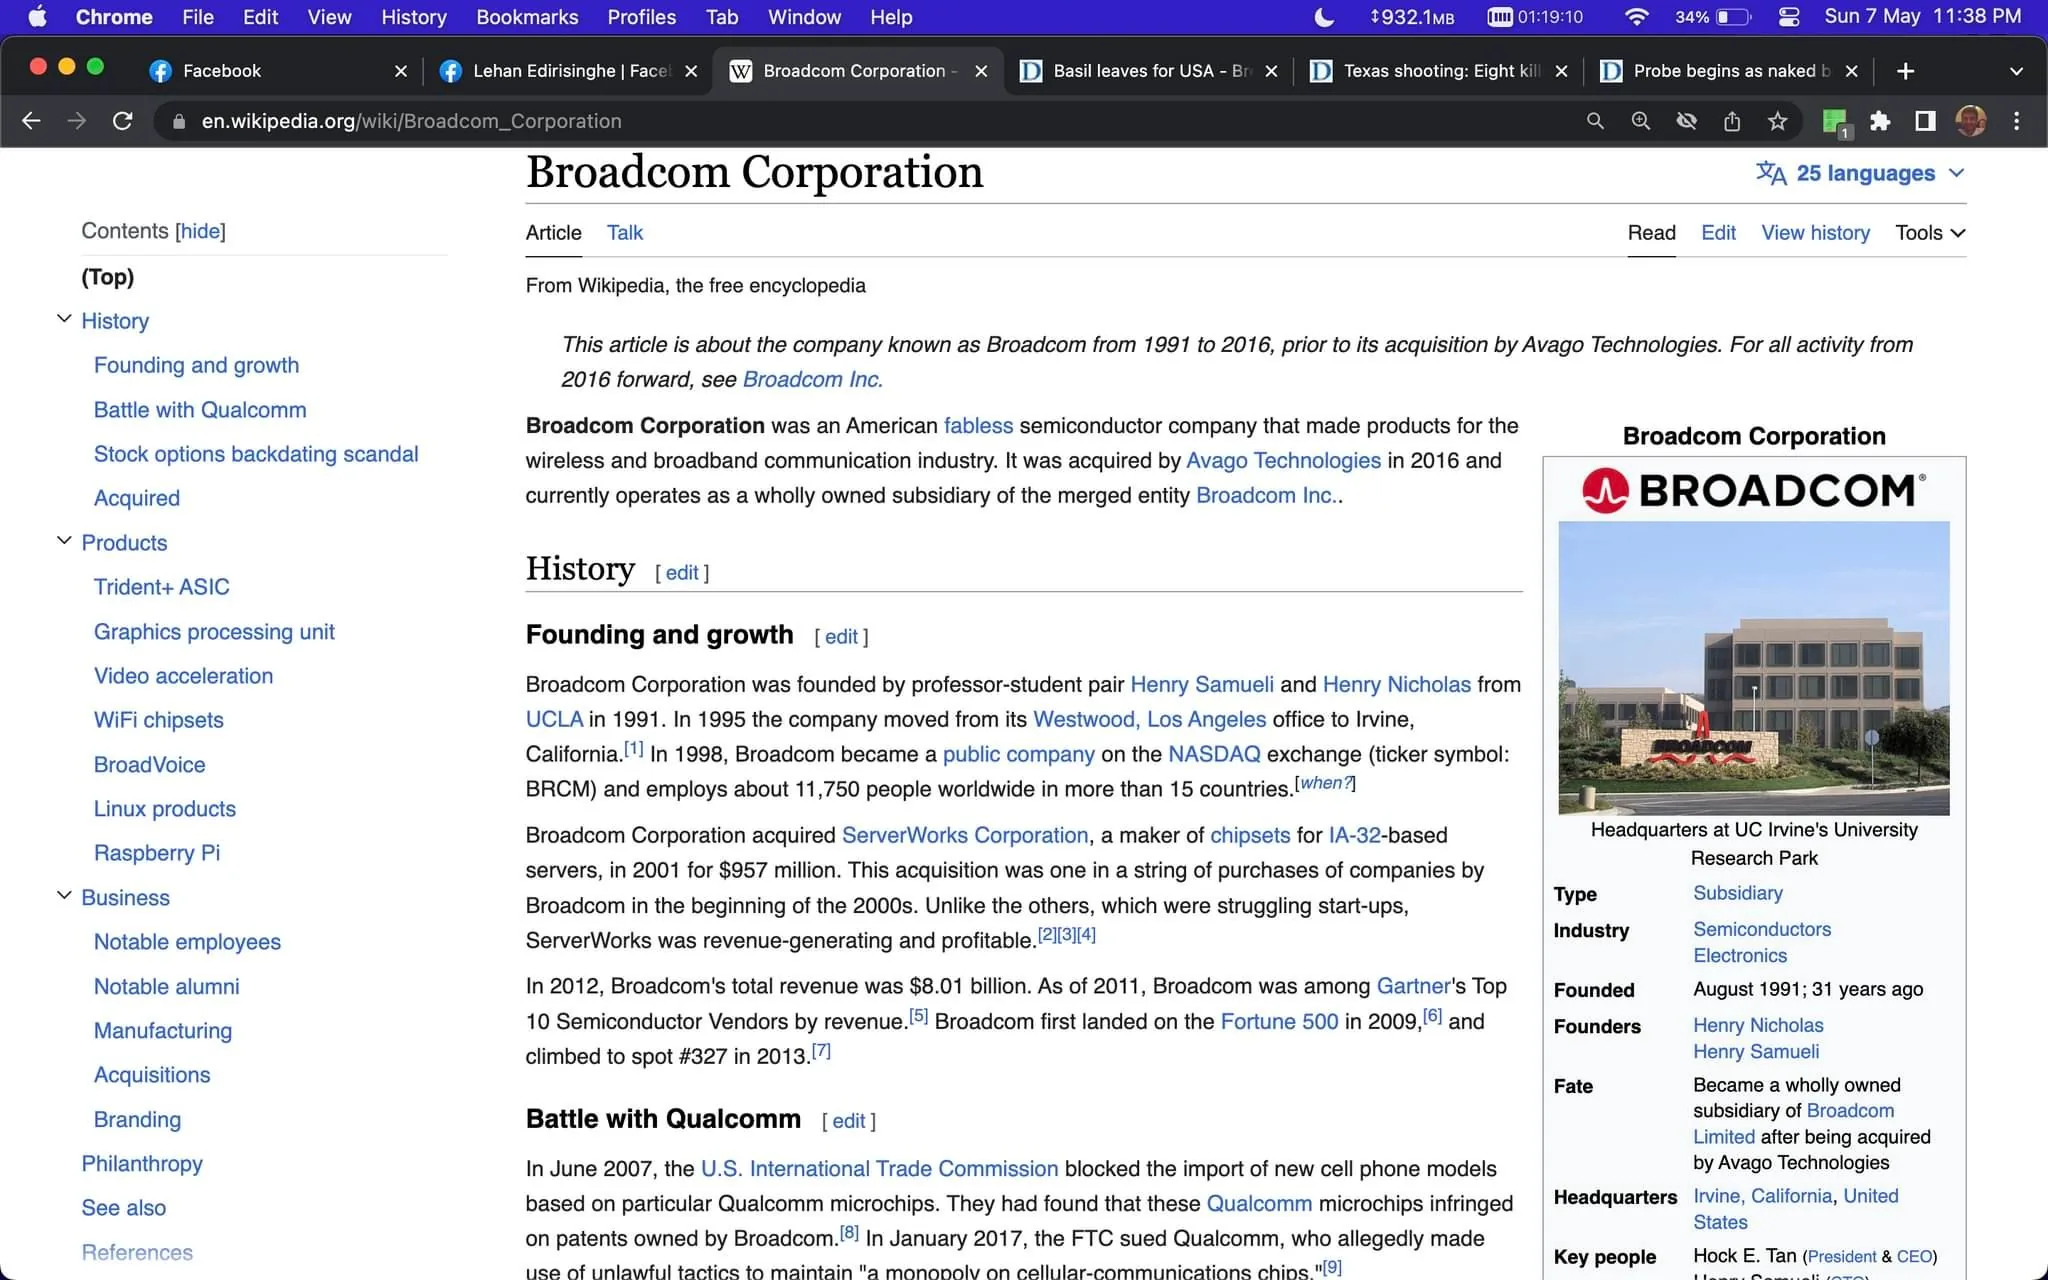Screen dimensions: 2048x1280
Task: Click the magnifier search icon in address bar
Action: pos(1595,120)
